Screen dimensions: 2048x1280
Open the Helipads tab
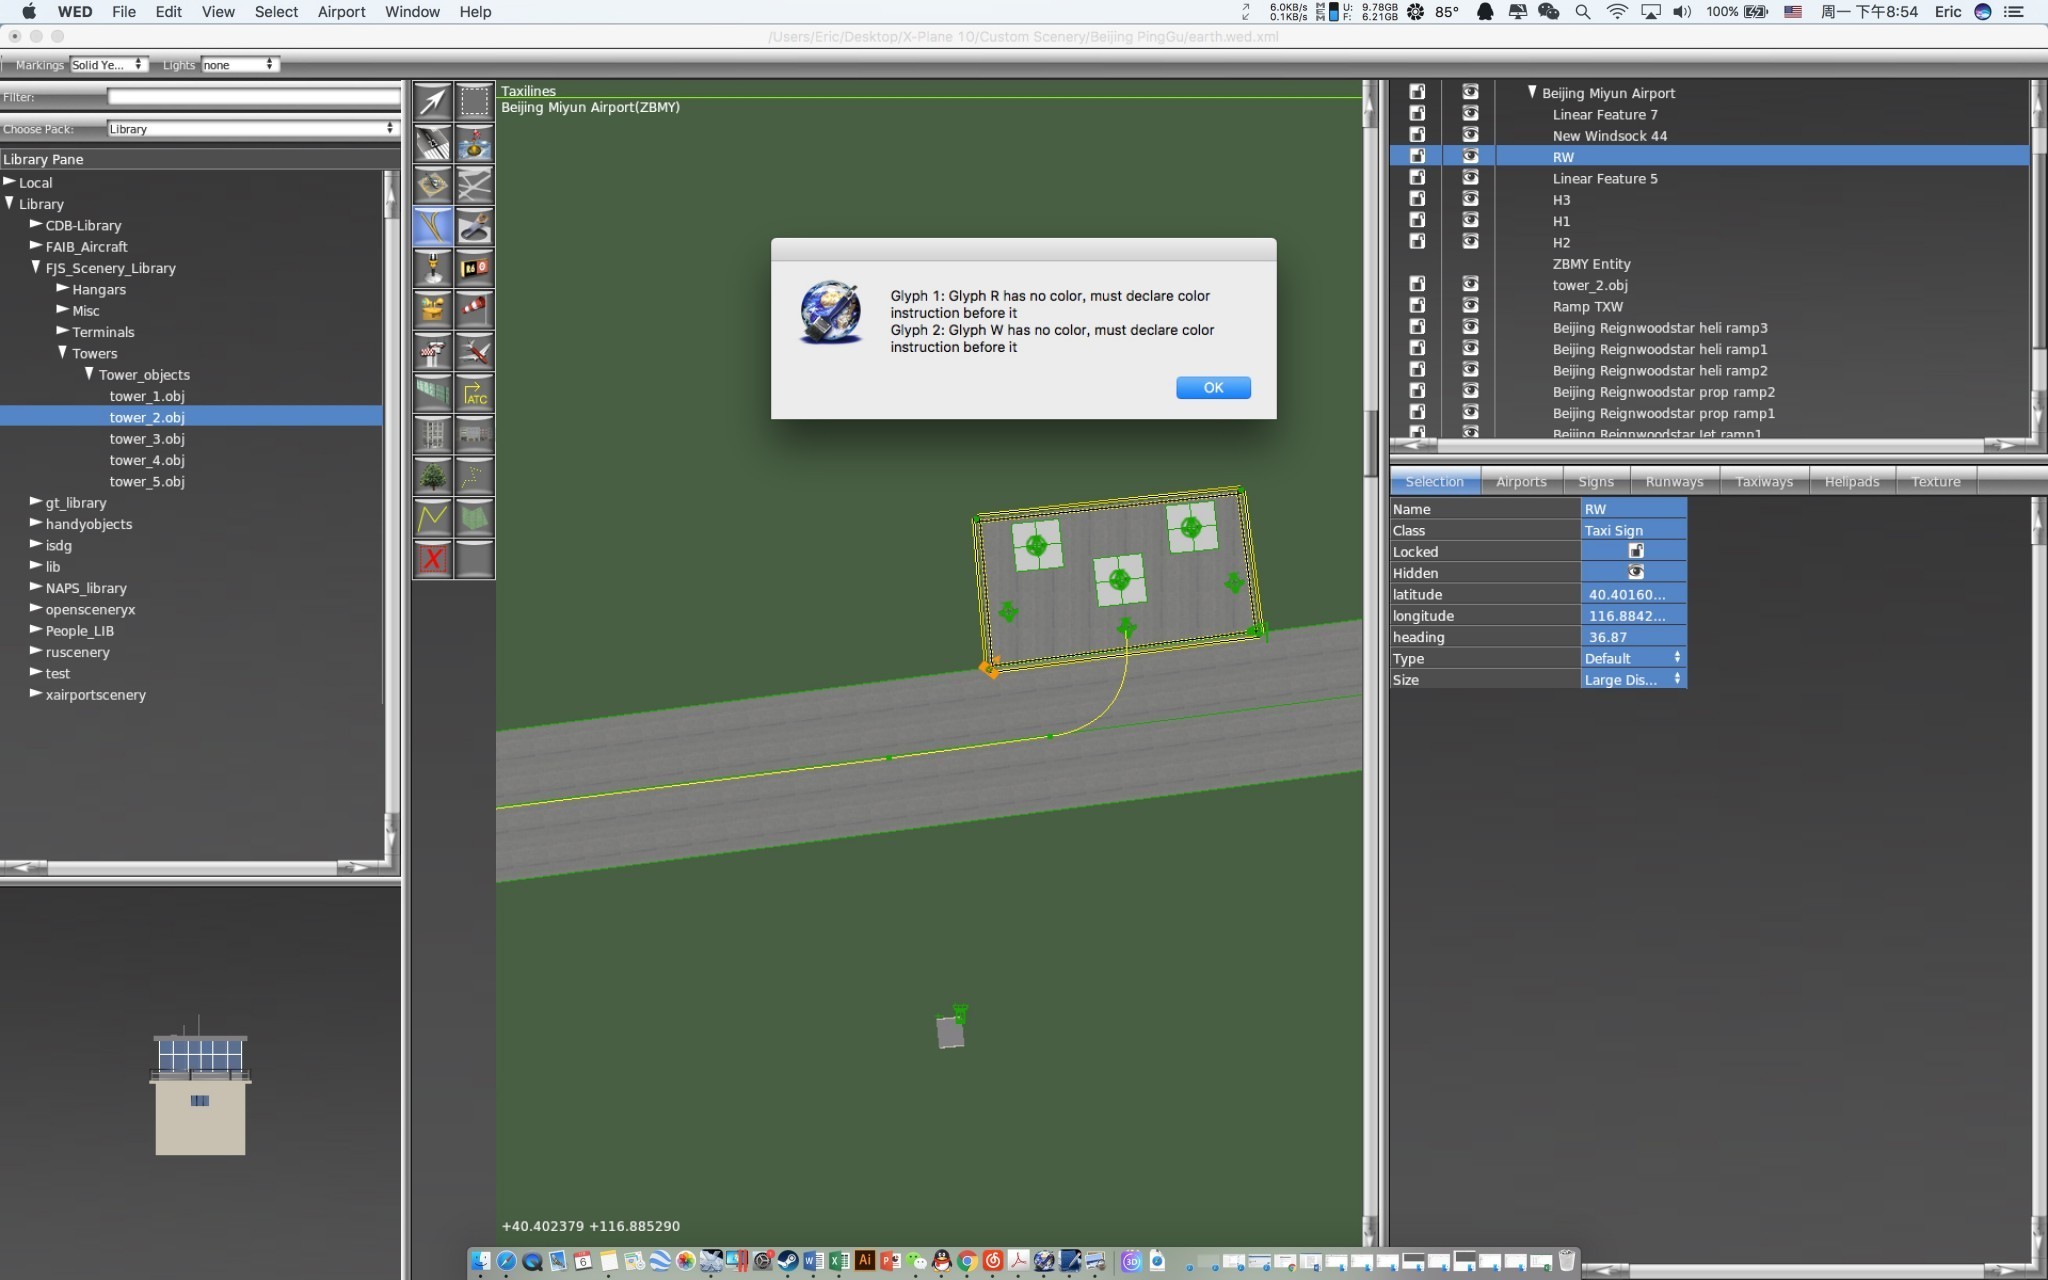[x=1851, y=482]
